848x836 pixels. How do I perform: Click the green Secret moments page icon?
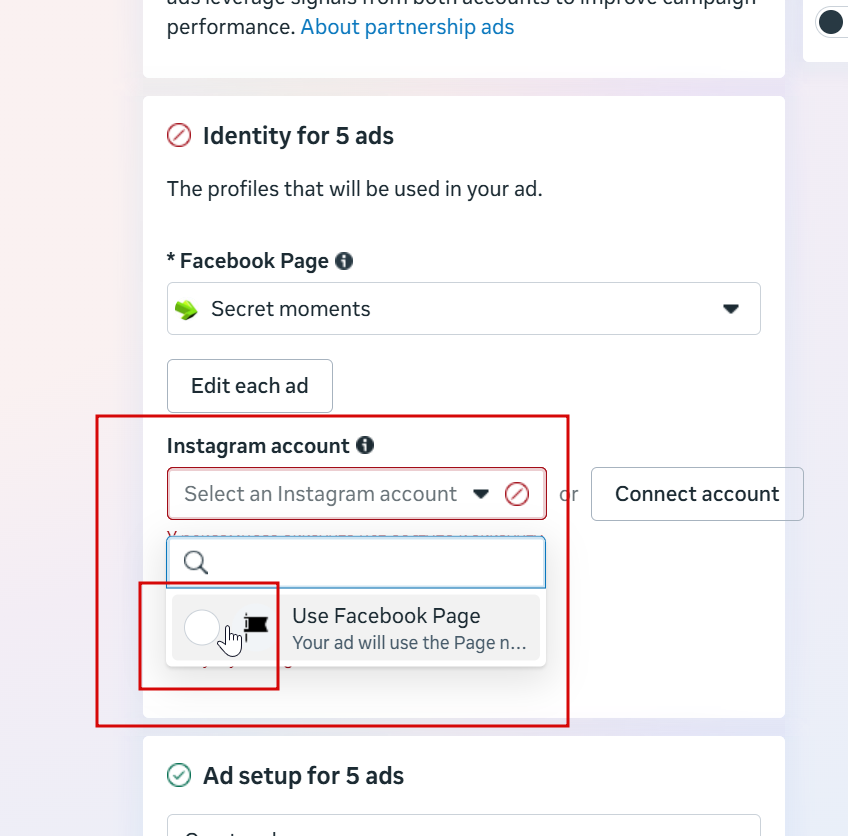tap(187, 309)
